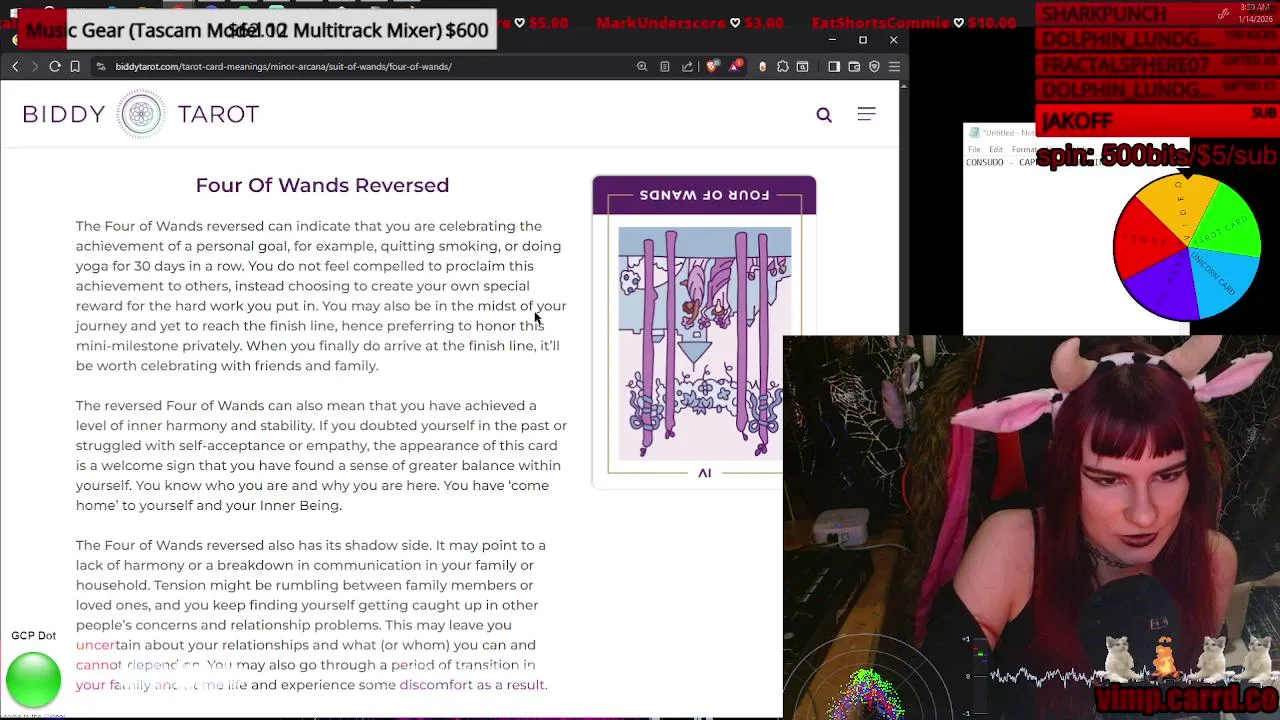Screen dimensions: 1280x720
Task: Bookmark this page with the bookmark icon
Action: (75, 66)
